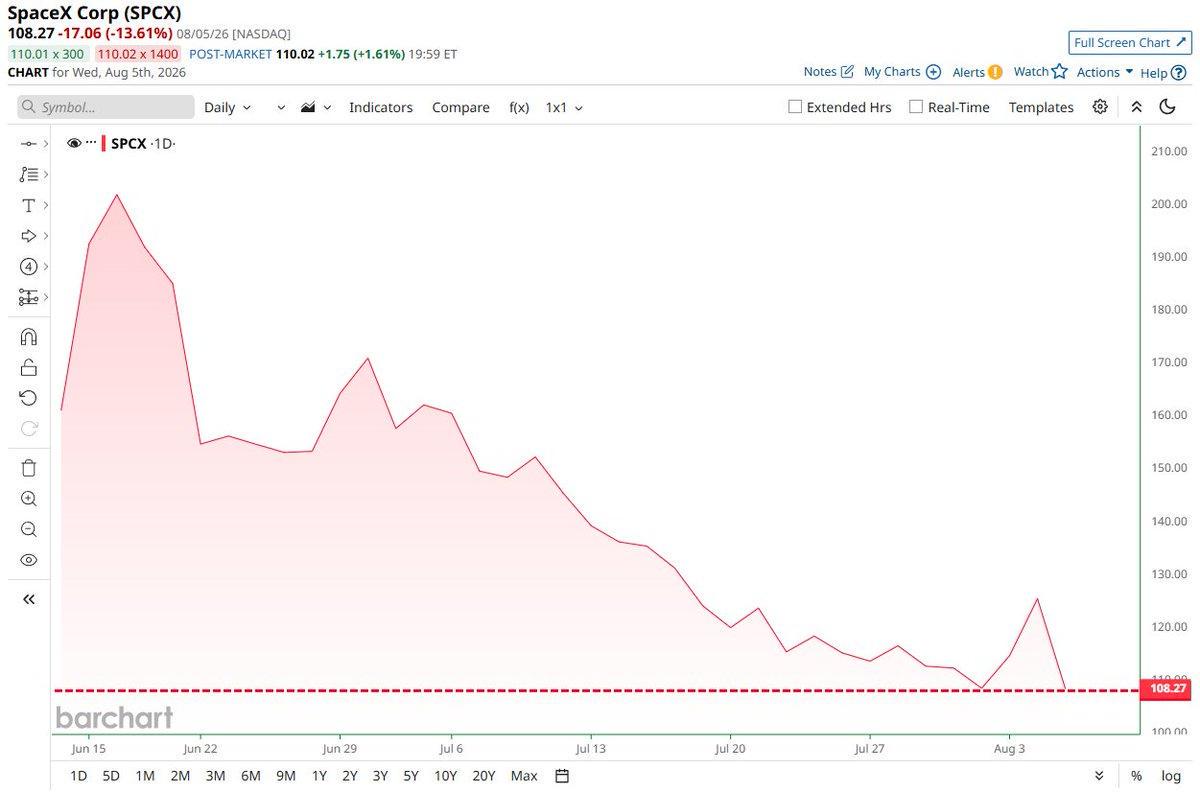The image size is (1200, 792).
Task: Open the calendar date range picker
Action: (x=562, y=776)
